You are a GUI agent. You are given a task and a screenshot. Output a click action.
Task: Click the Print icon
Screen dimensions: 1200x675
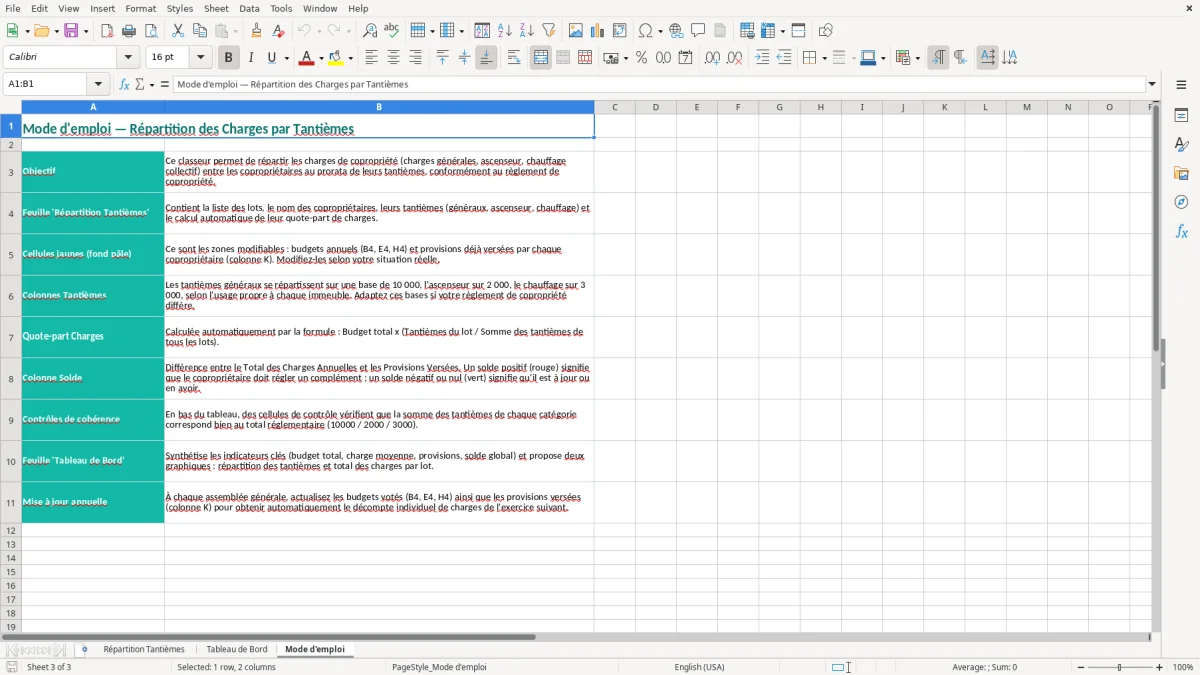129,31
